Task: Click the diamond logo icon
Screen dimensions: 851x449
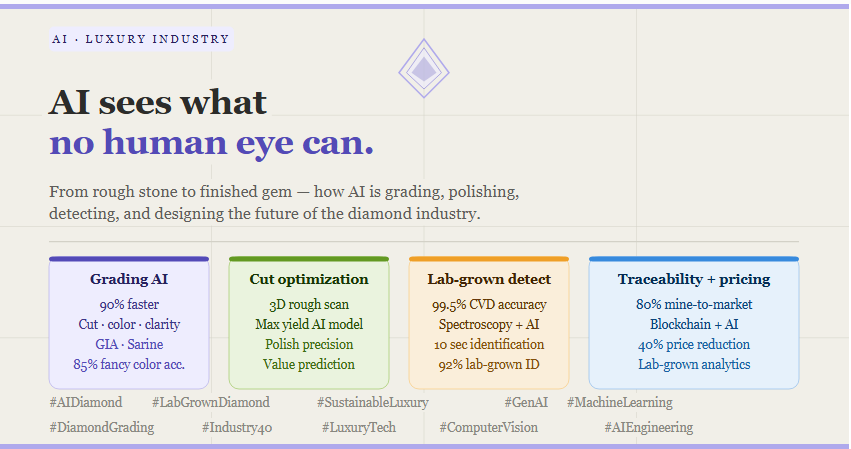Action: click(x=424, y=68)
